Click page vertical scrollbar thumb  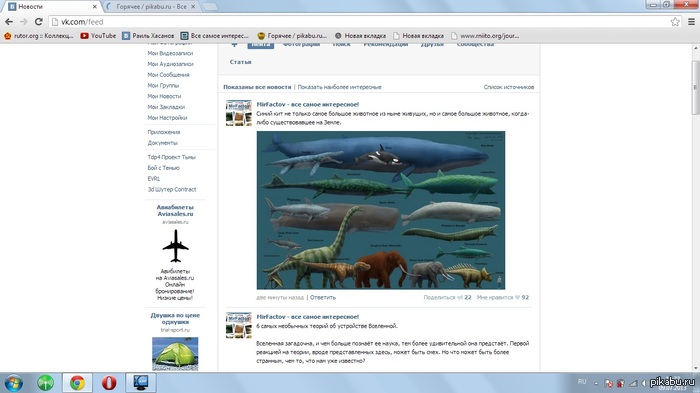[x=696, y=87]
